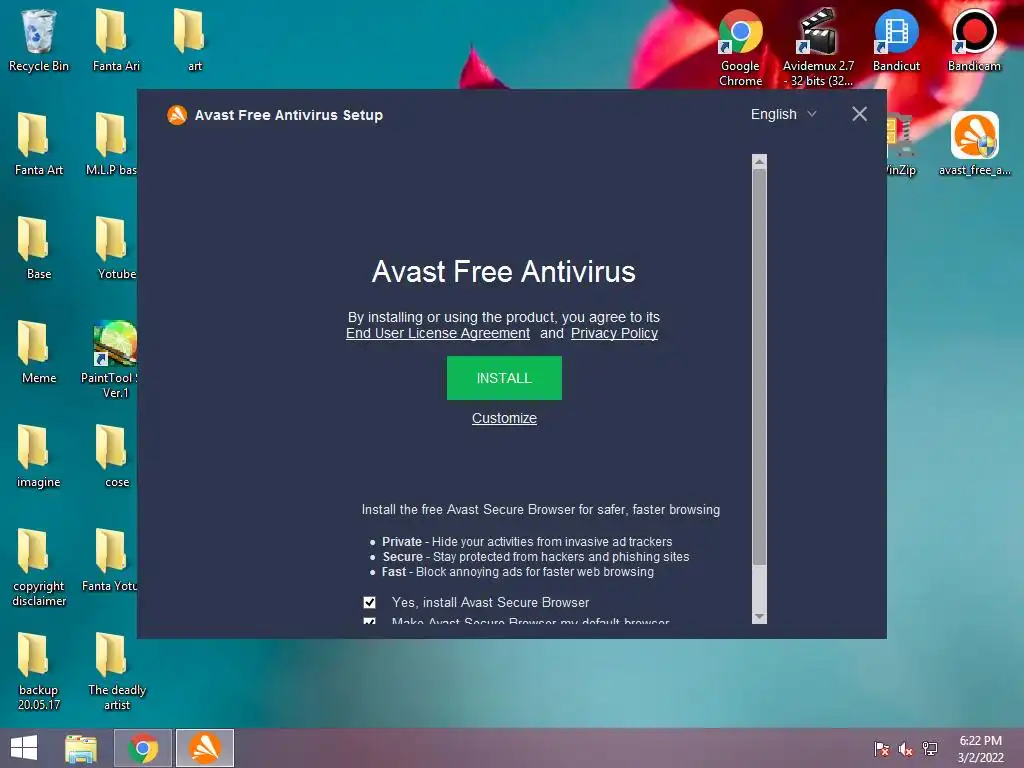The width and height of the screenshot is (1024, 768).
Task: Select the Meme folder icon
Action: (39, 352)
